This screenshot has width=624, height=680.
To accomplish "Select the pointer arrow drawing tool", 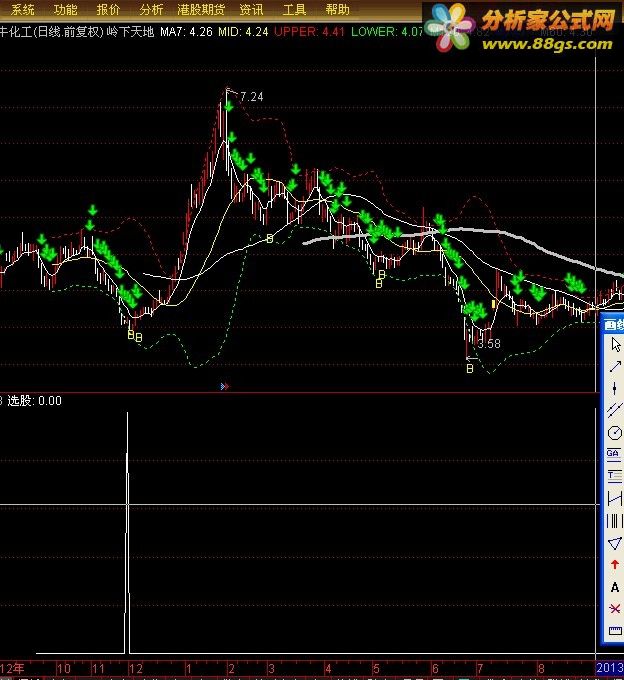I will click(615, 345).
